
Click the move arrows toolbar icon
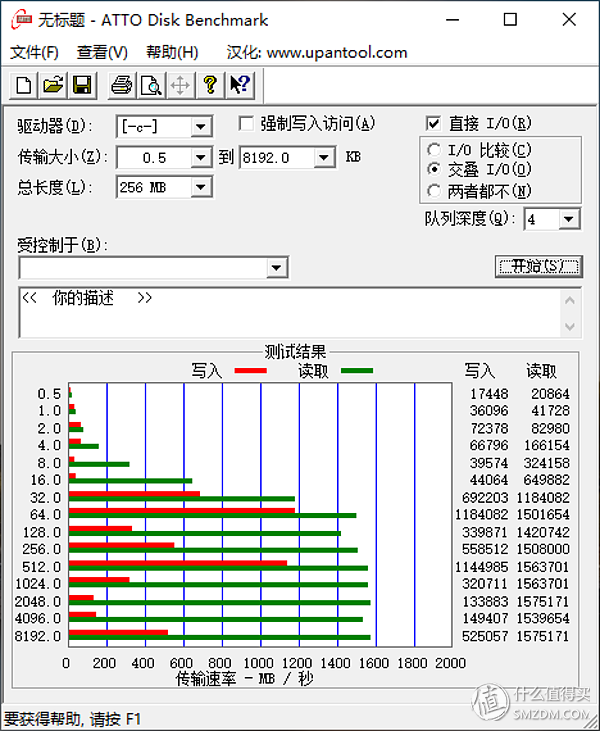point(180,85)
